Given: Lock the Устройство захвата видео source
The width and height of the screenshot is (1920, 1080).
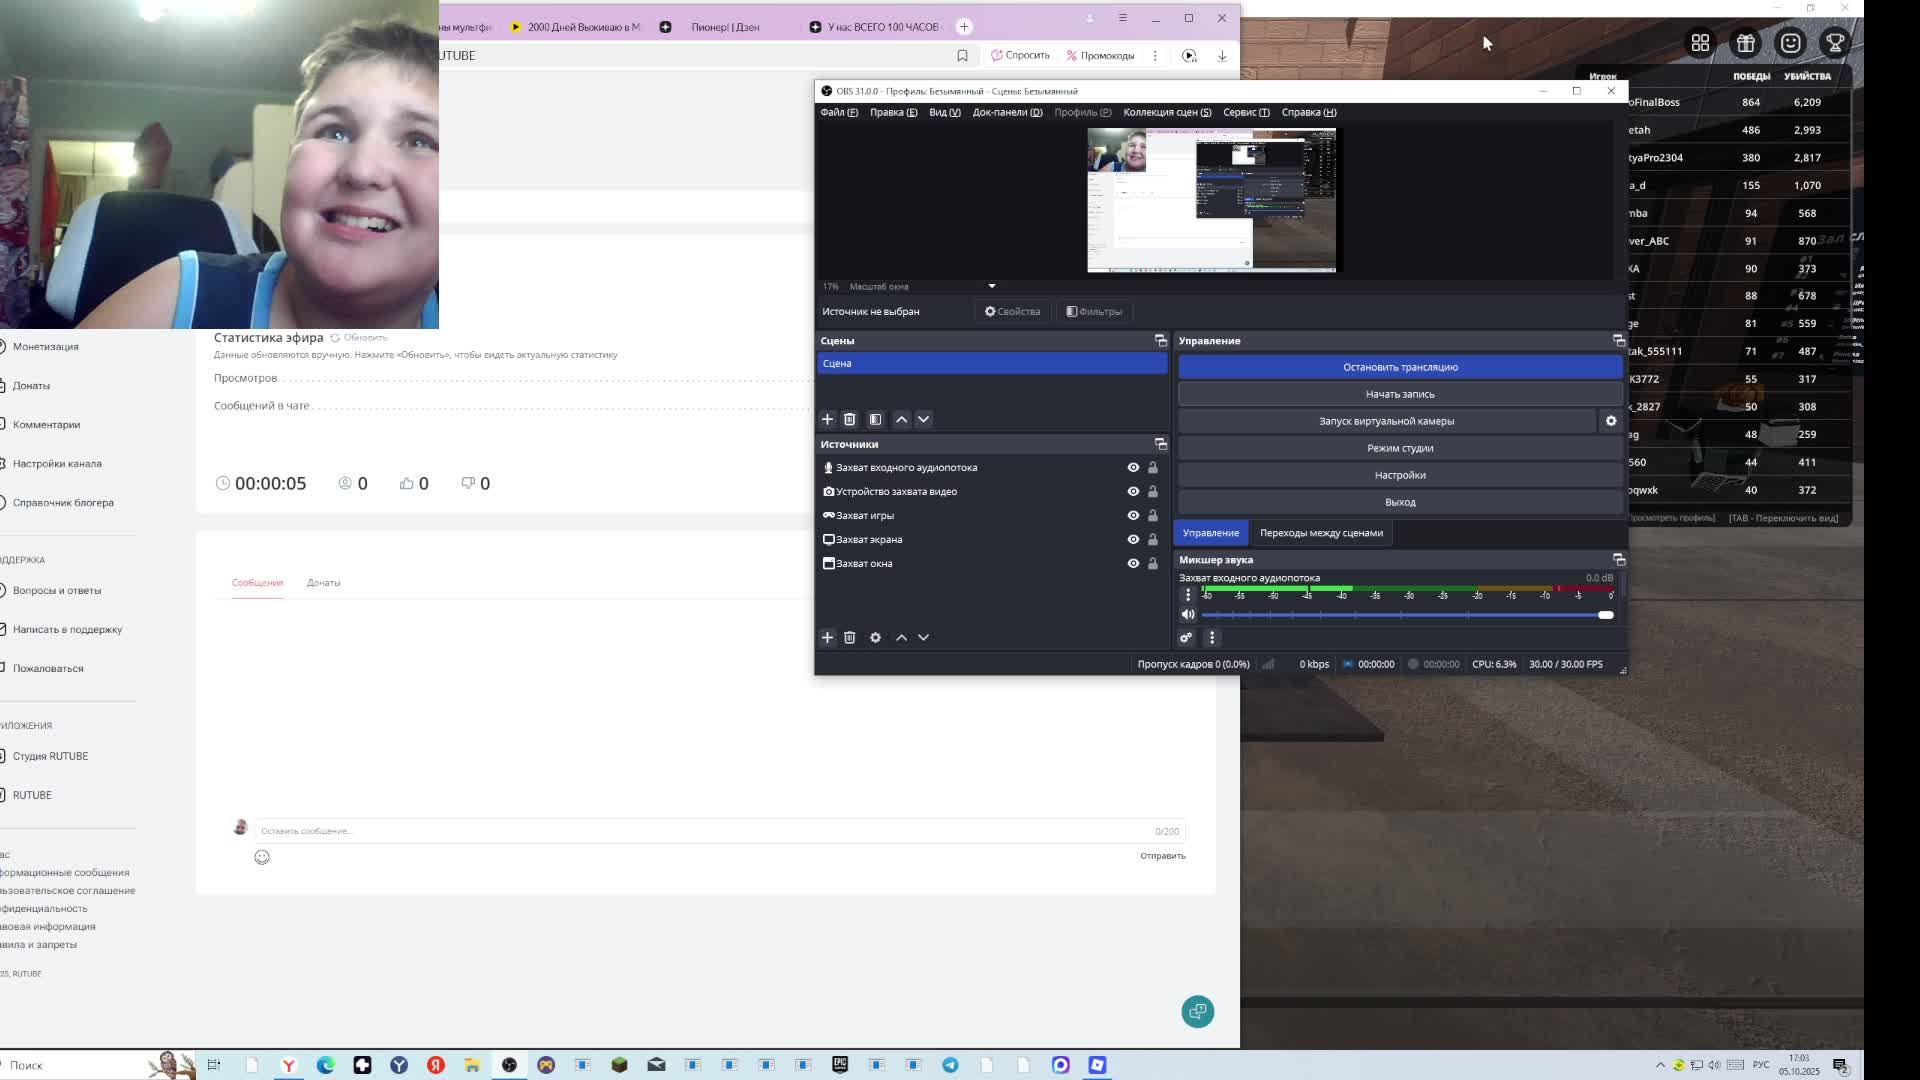Looking at the screenshot, I should point(1152,491).
